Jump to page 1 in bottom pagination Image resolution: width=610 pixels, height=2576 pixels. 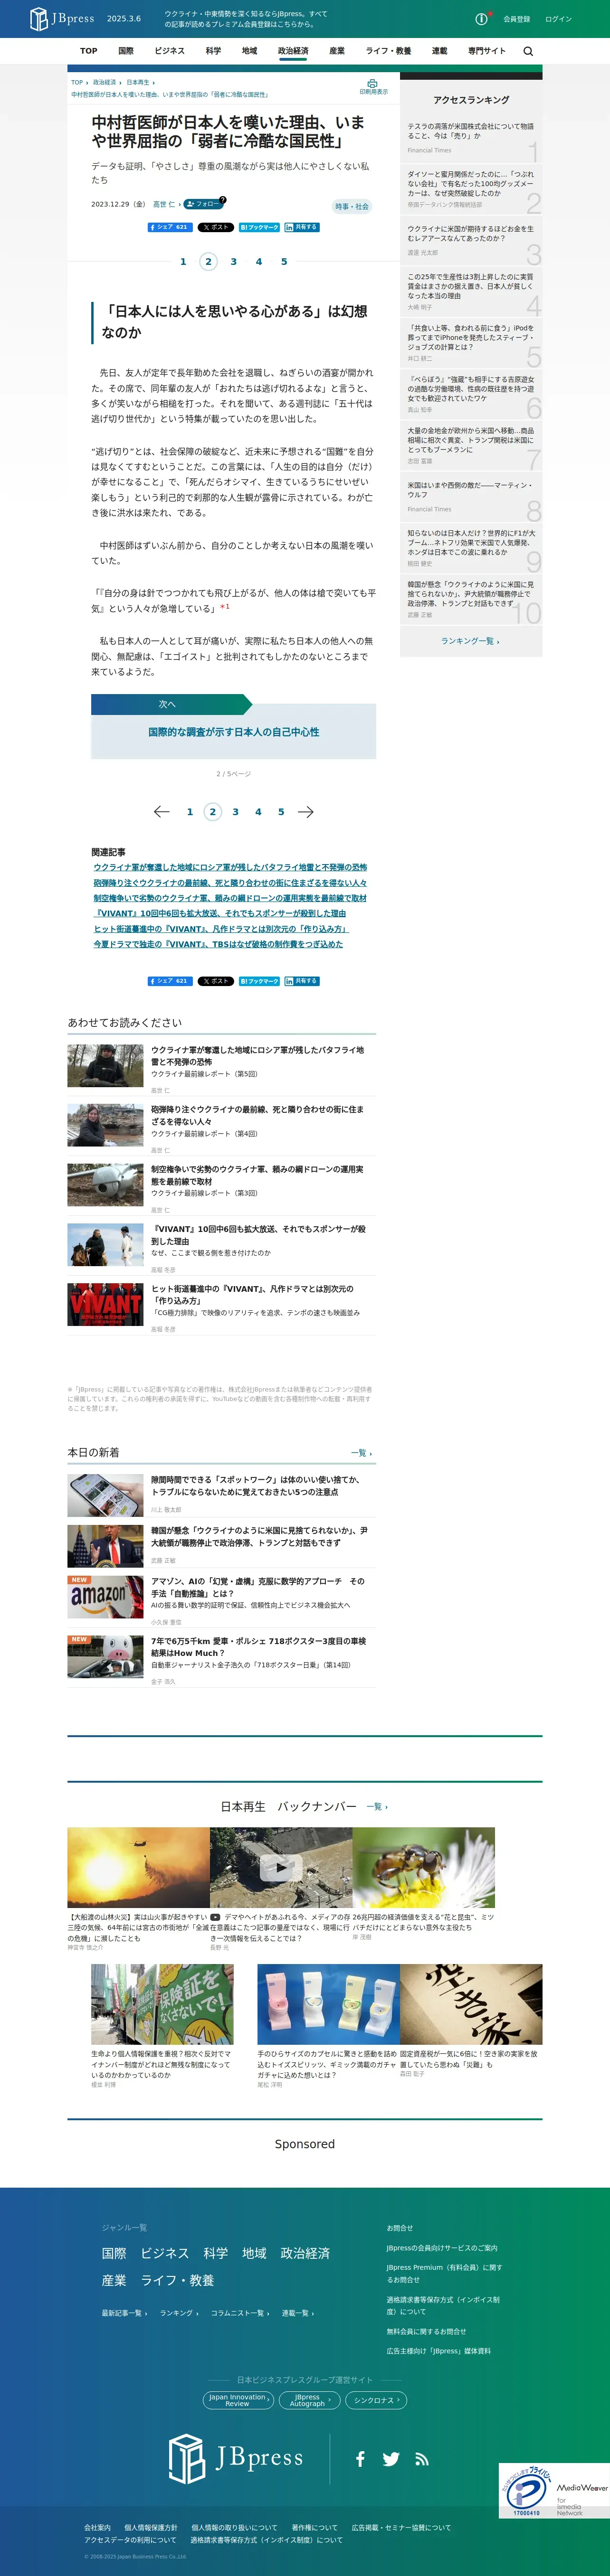click(x=190, y=811)
